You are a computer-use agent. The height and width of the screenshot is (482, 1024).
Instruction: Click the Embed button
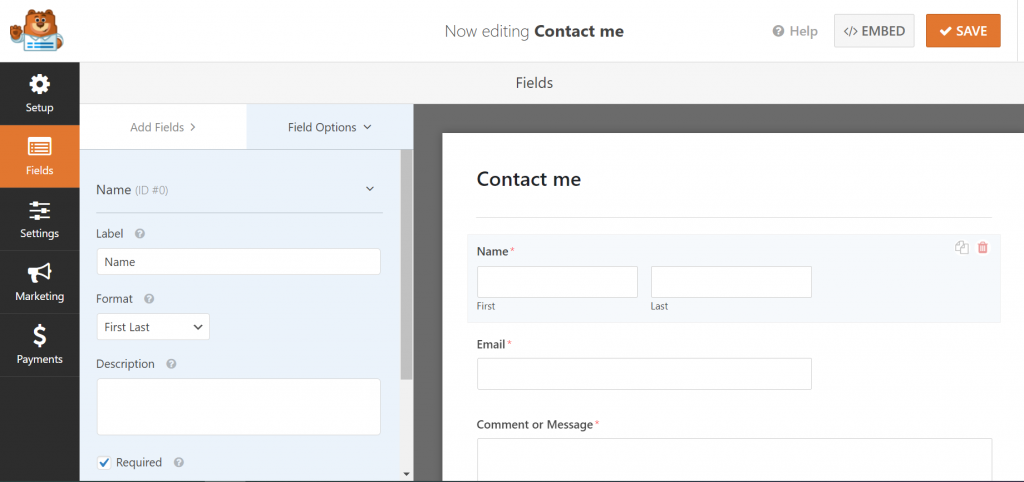(874, 31)
